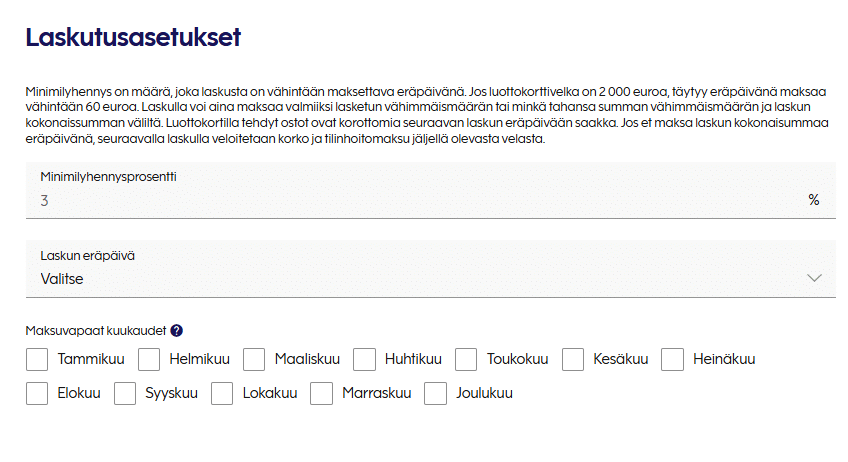Screen dimensions: 848x462
Task: Tick the Elokuu month box
Action: [x=37, y=394]
